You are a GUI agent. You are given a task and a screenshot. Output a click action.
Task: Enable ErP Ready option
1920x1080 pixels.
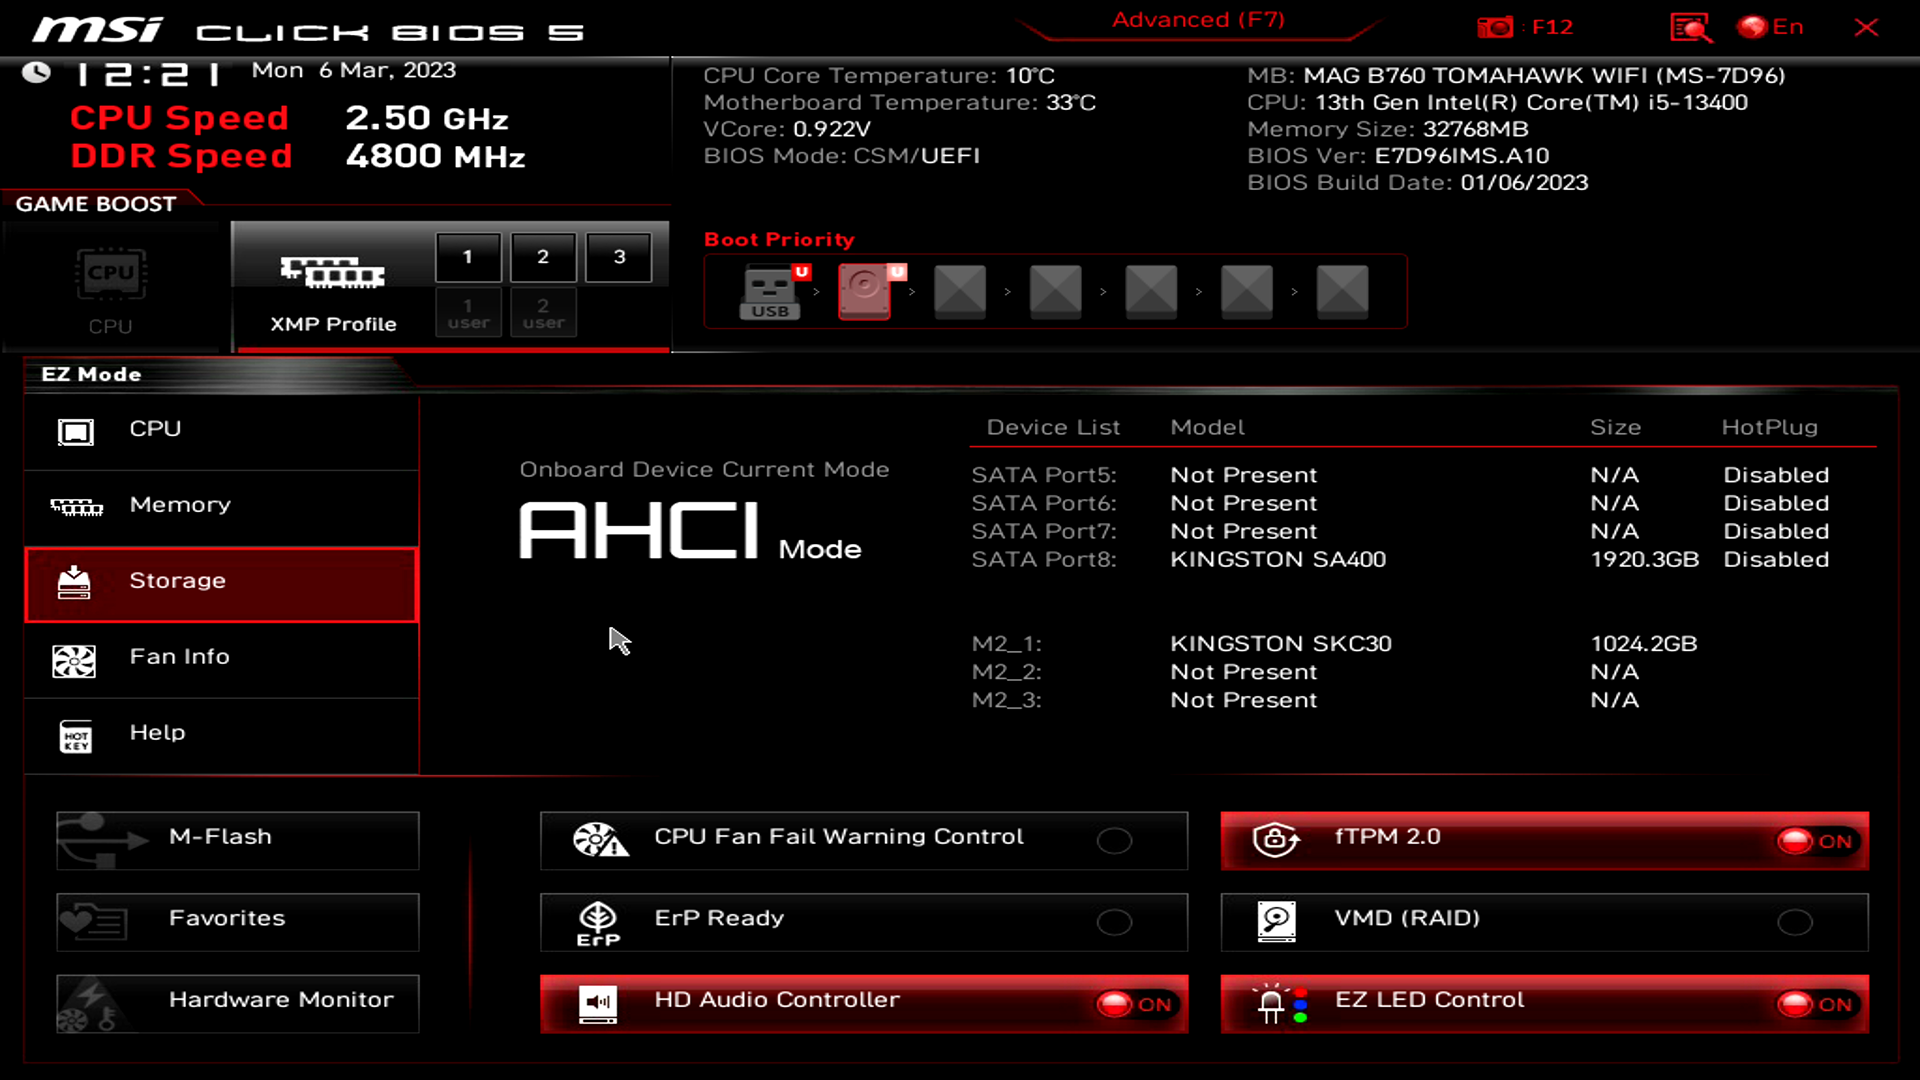pyautogui.click(x=1114, y=922)
